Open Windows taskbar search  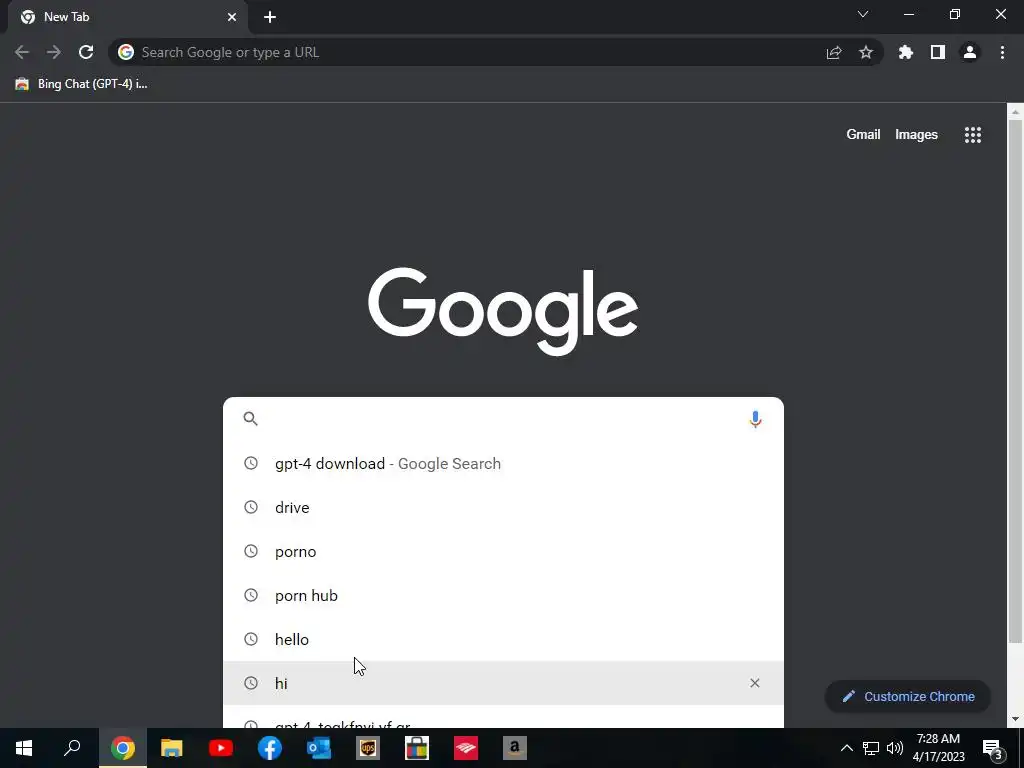pos(72,748)
